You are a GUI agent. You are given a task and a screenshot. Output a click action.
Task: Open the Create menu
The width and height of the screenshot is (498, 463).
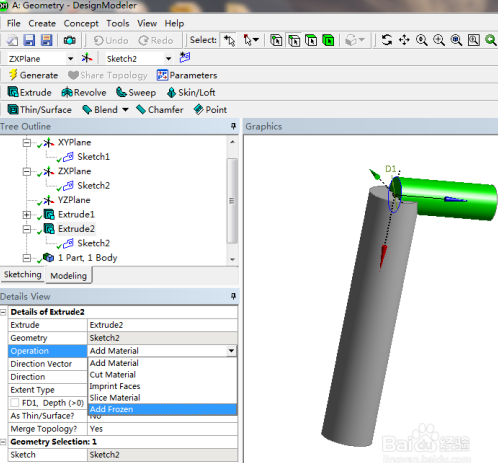(42, 23)
